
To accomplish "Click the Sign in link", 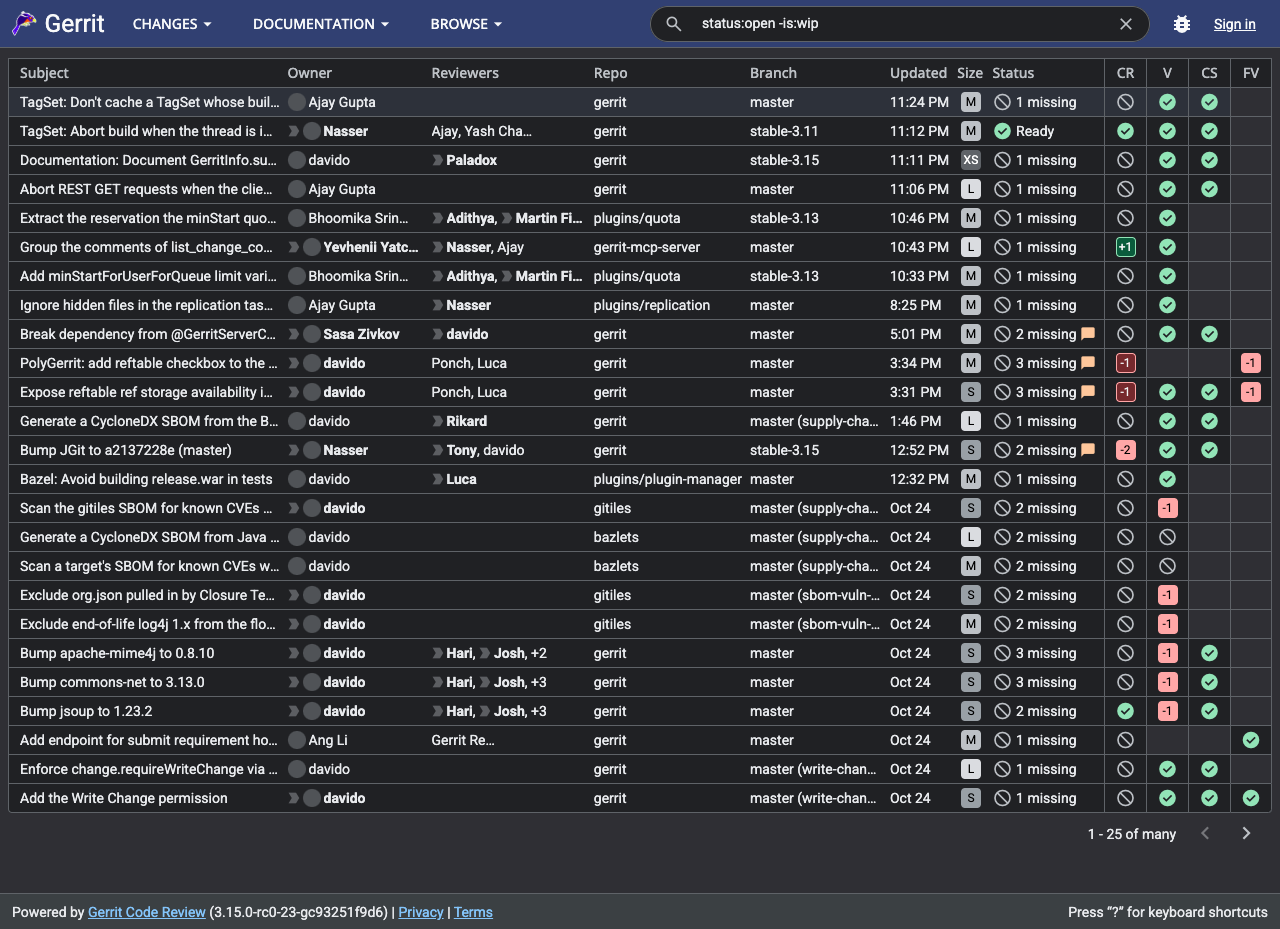I will coord(1235,24).
